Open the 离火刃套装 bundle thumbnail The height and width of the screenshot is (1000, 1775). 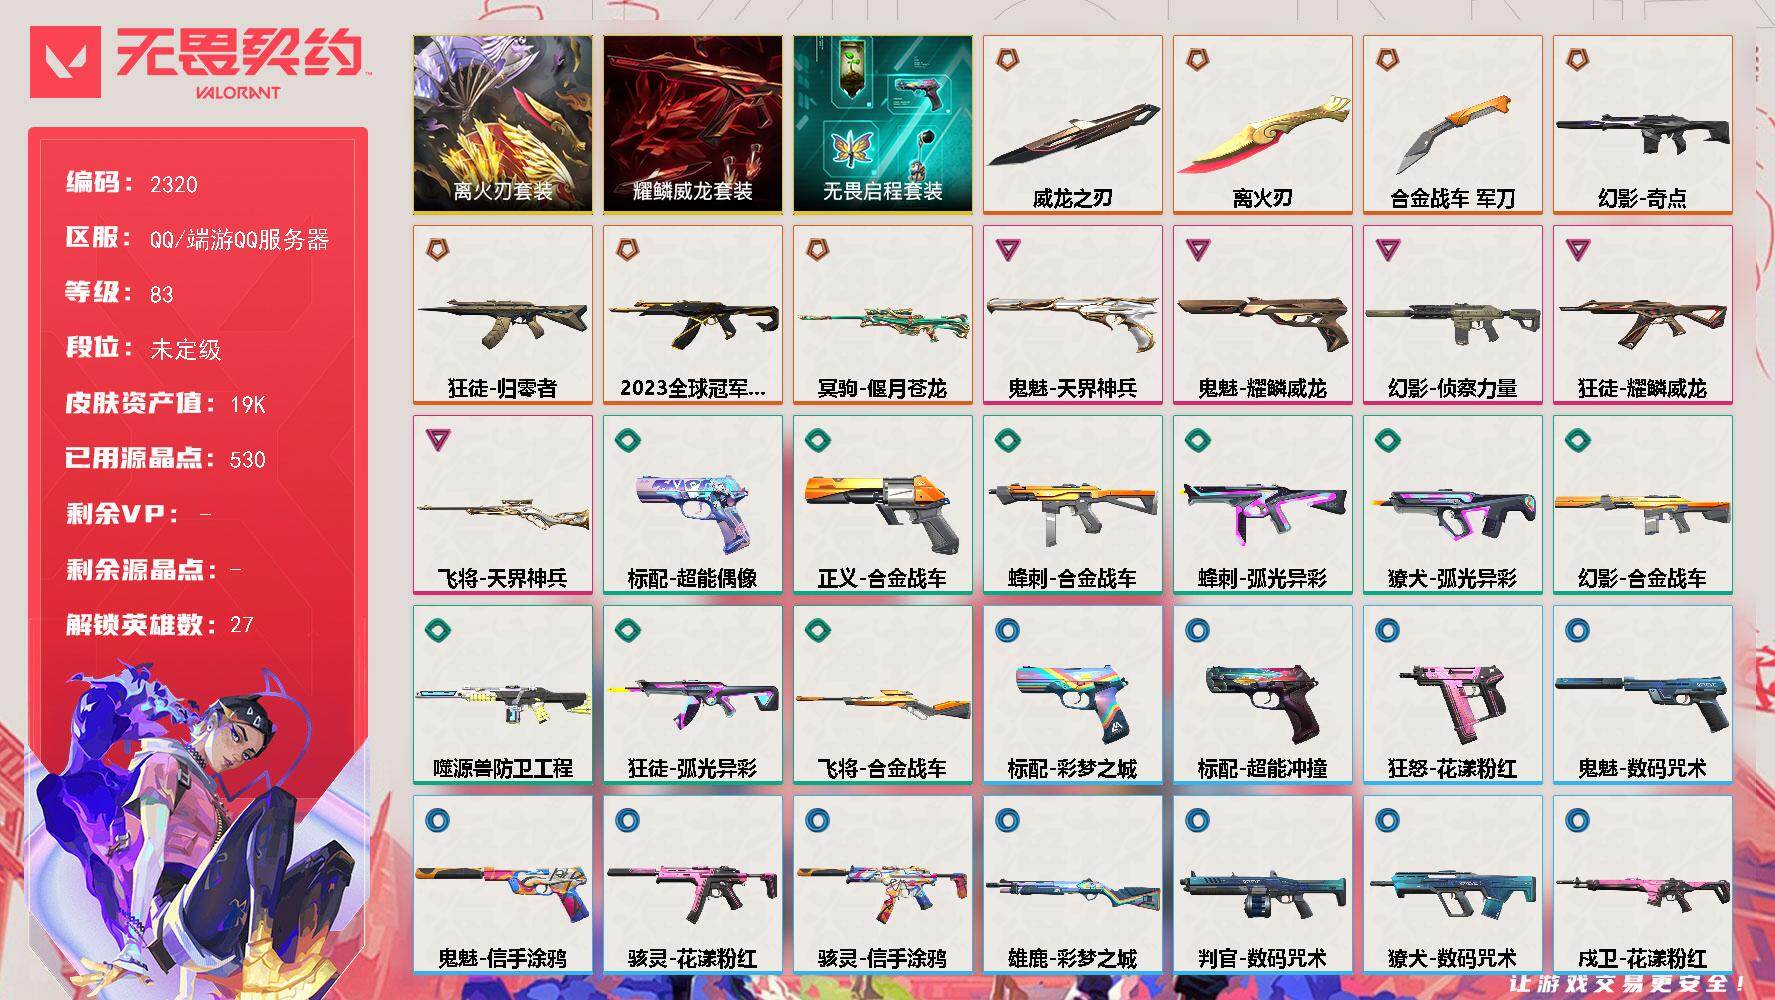(x=502, y=125)
